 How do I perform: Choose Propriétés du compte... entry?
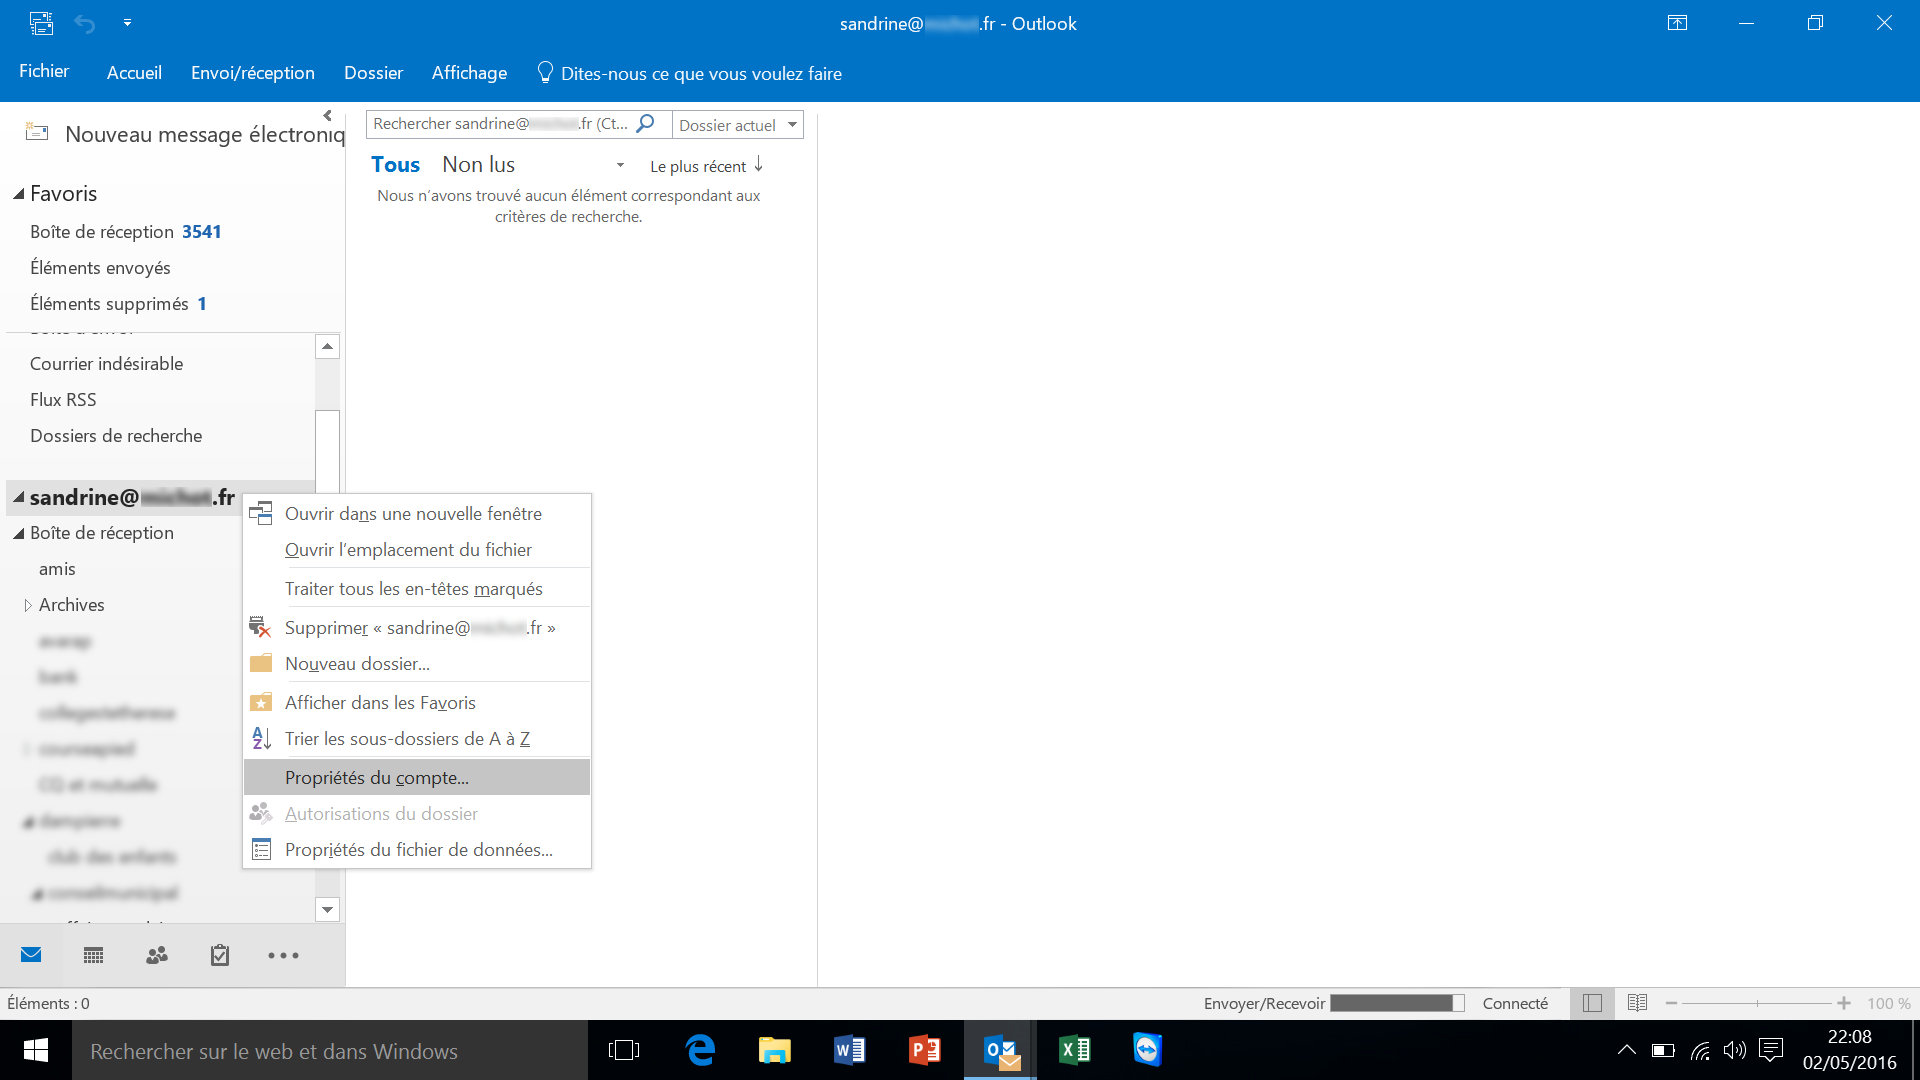(x=417, y=778)
